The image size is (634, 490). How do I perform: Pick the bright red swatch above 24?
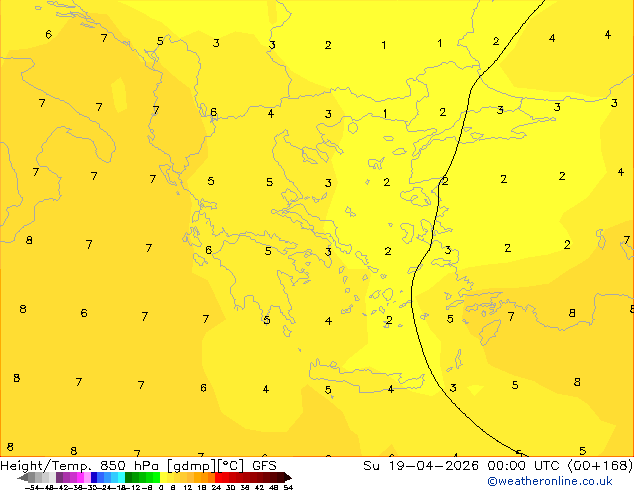219,477
